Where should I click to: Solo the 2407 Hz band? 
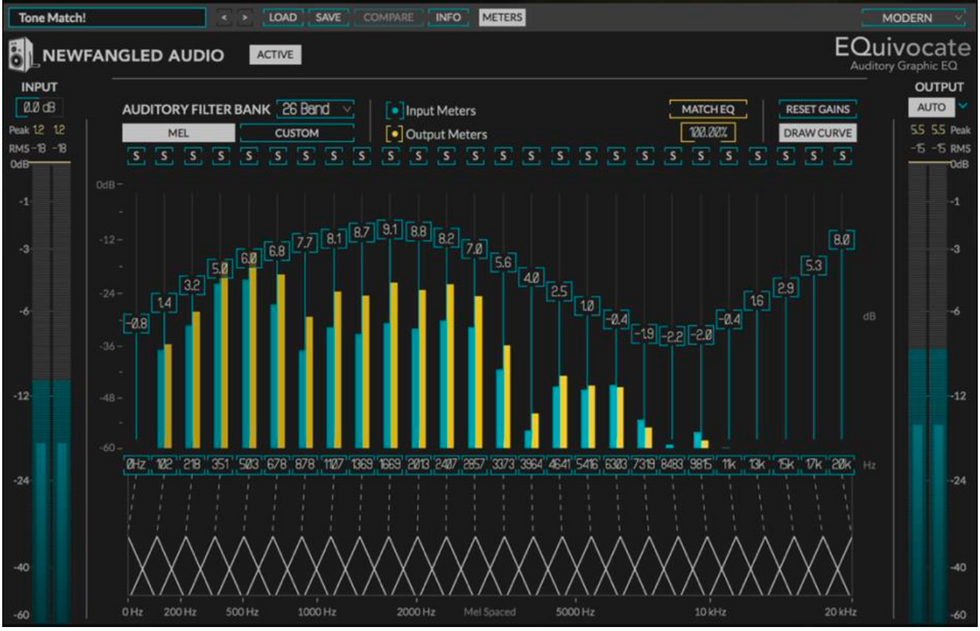[446, 156]
